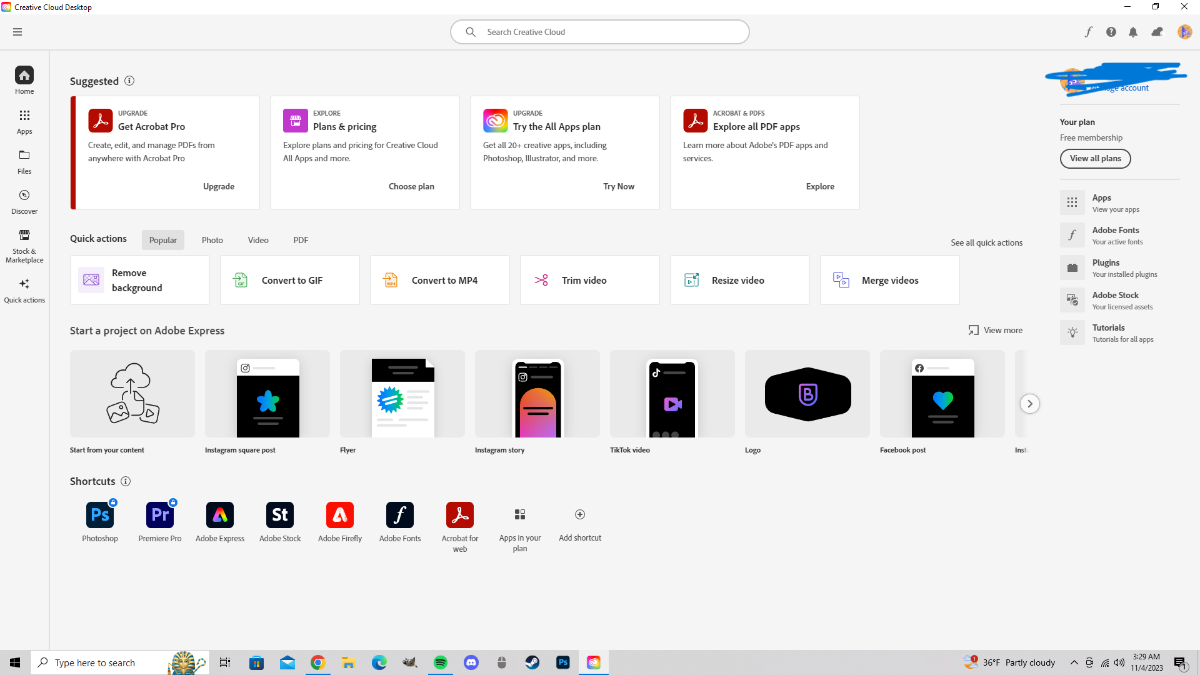Show info next to Suggested heading

[x=129, y=81]
